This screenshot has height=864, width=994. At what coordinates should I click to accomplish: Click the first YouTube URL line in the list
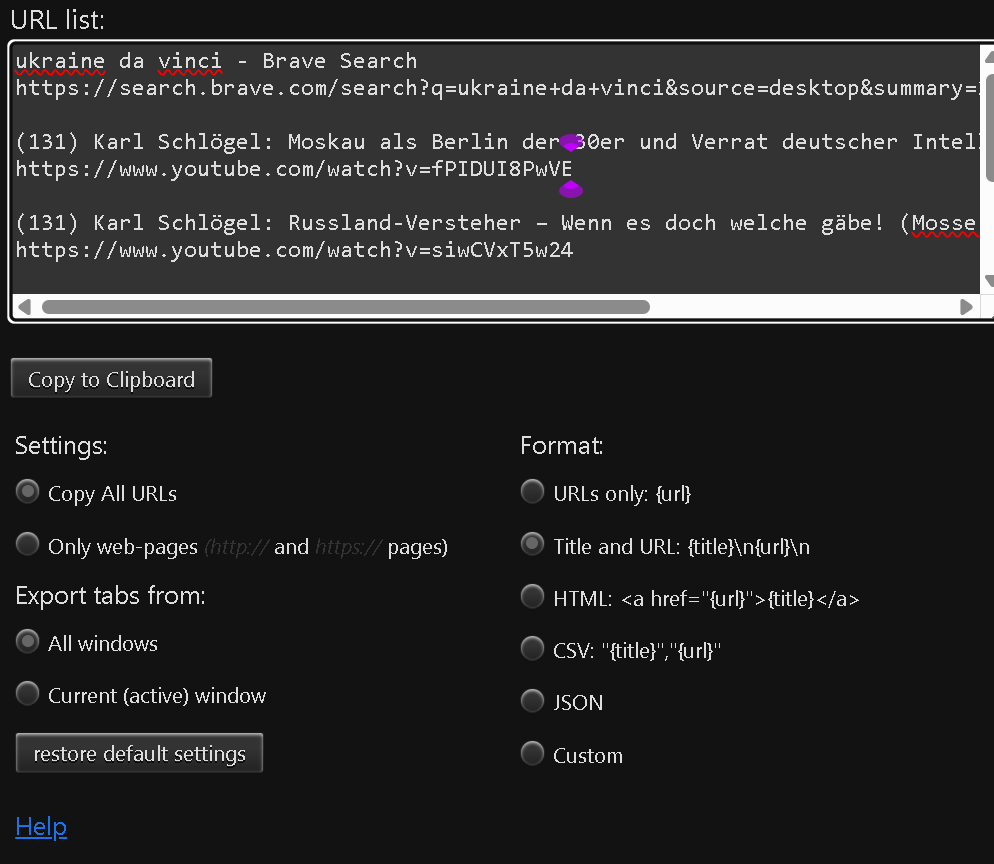tap(294, 169)
